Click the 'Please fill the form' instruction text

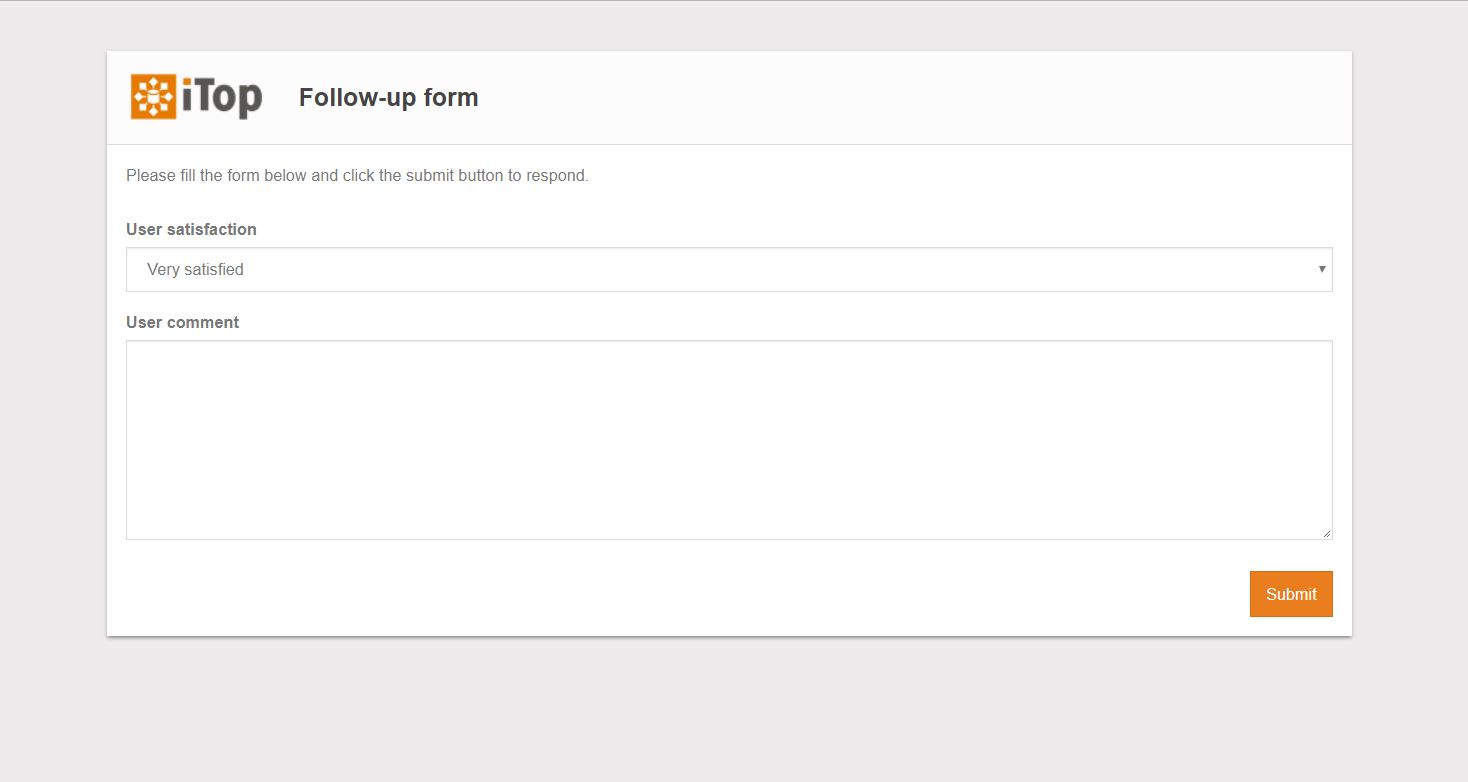click(357, 176)
